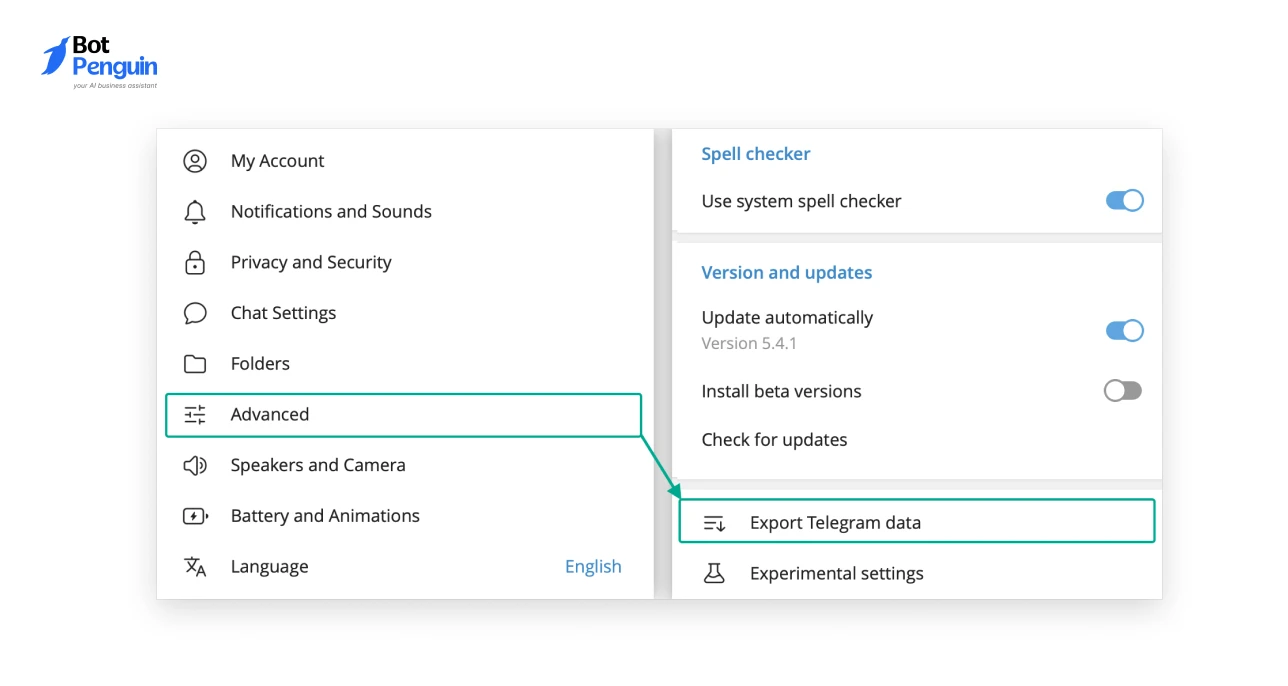1288x686 pixels.
Task: Click the Spell checker section heading
Action: (x=756, y=154)
